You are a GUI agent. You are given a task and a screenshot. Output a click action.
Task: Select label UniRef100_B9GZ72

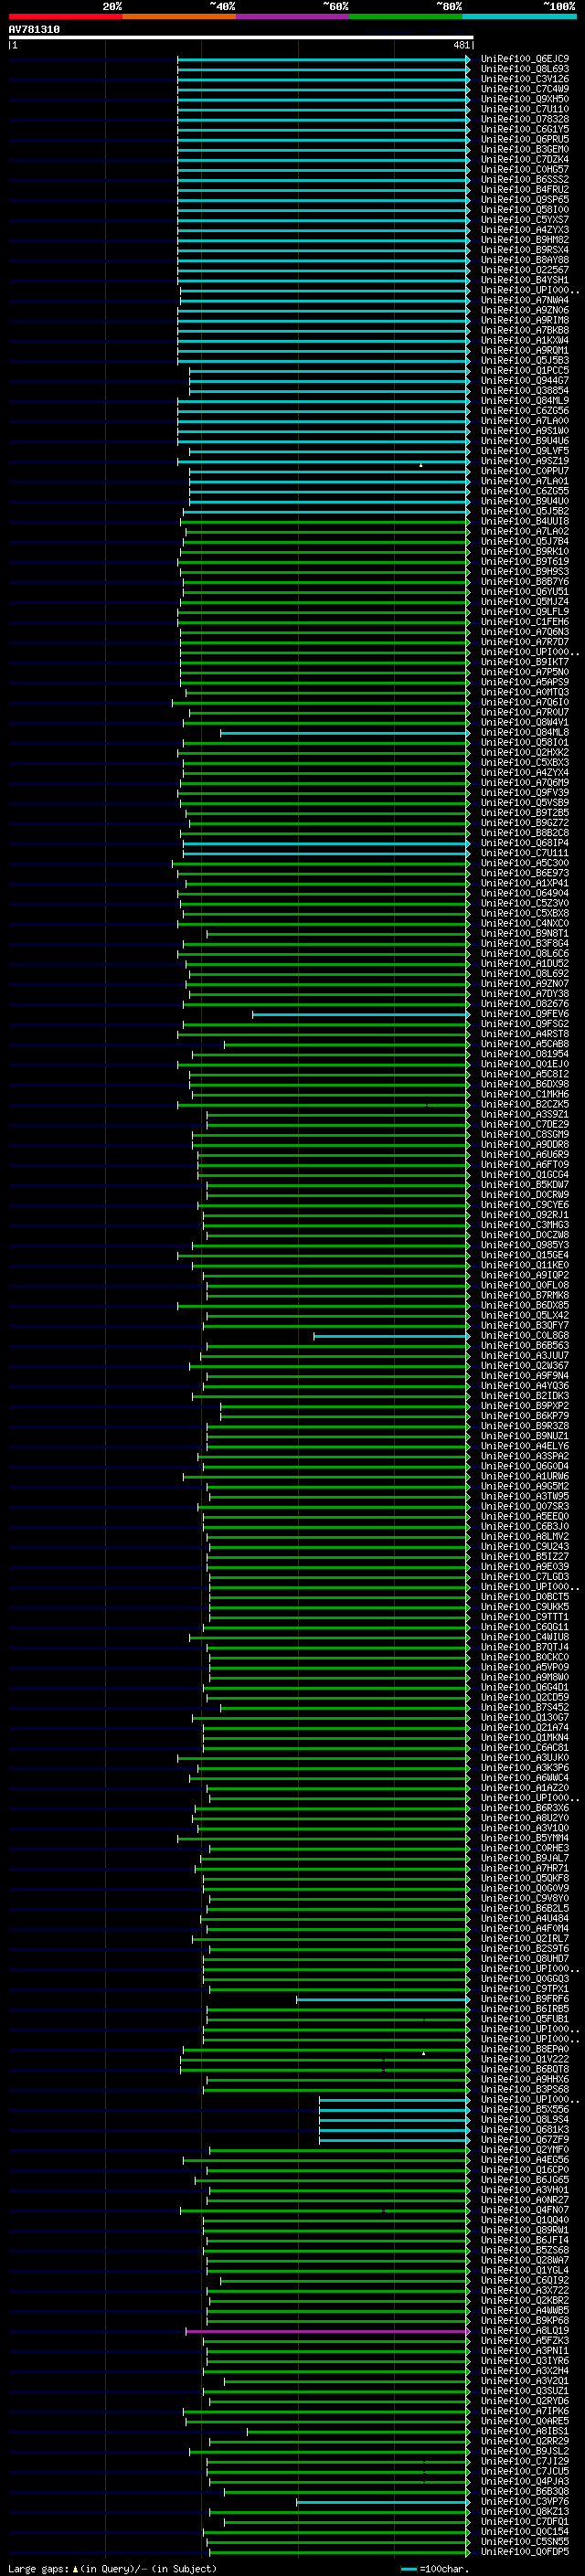(x=525, y=823)
